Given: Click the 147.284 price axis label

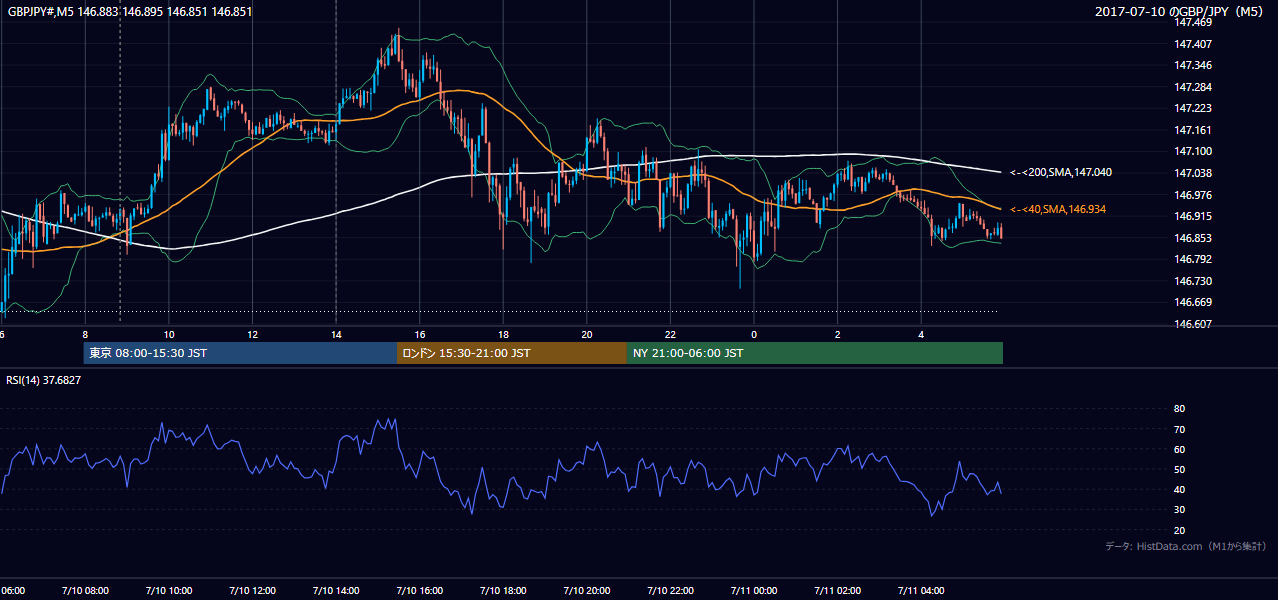Looking at the screenshot, I should 1193,87.
